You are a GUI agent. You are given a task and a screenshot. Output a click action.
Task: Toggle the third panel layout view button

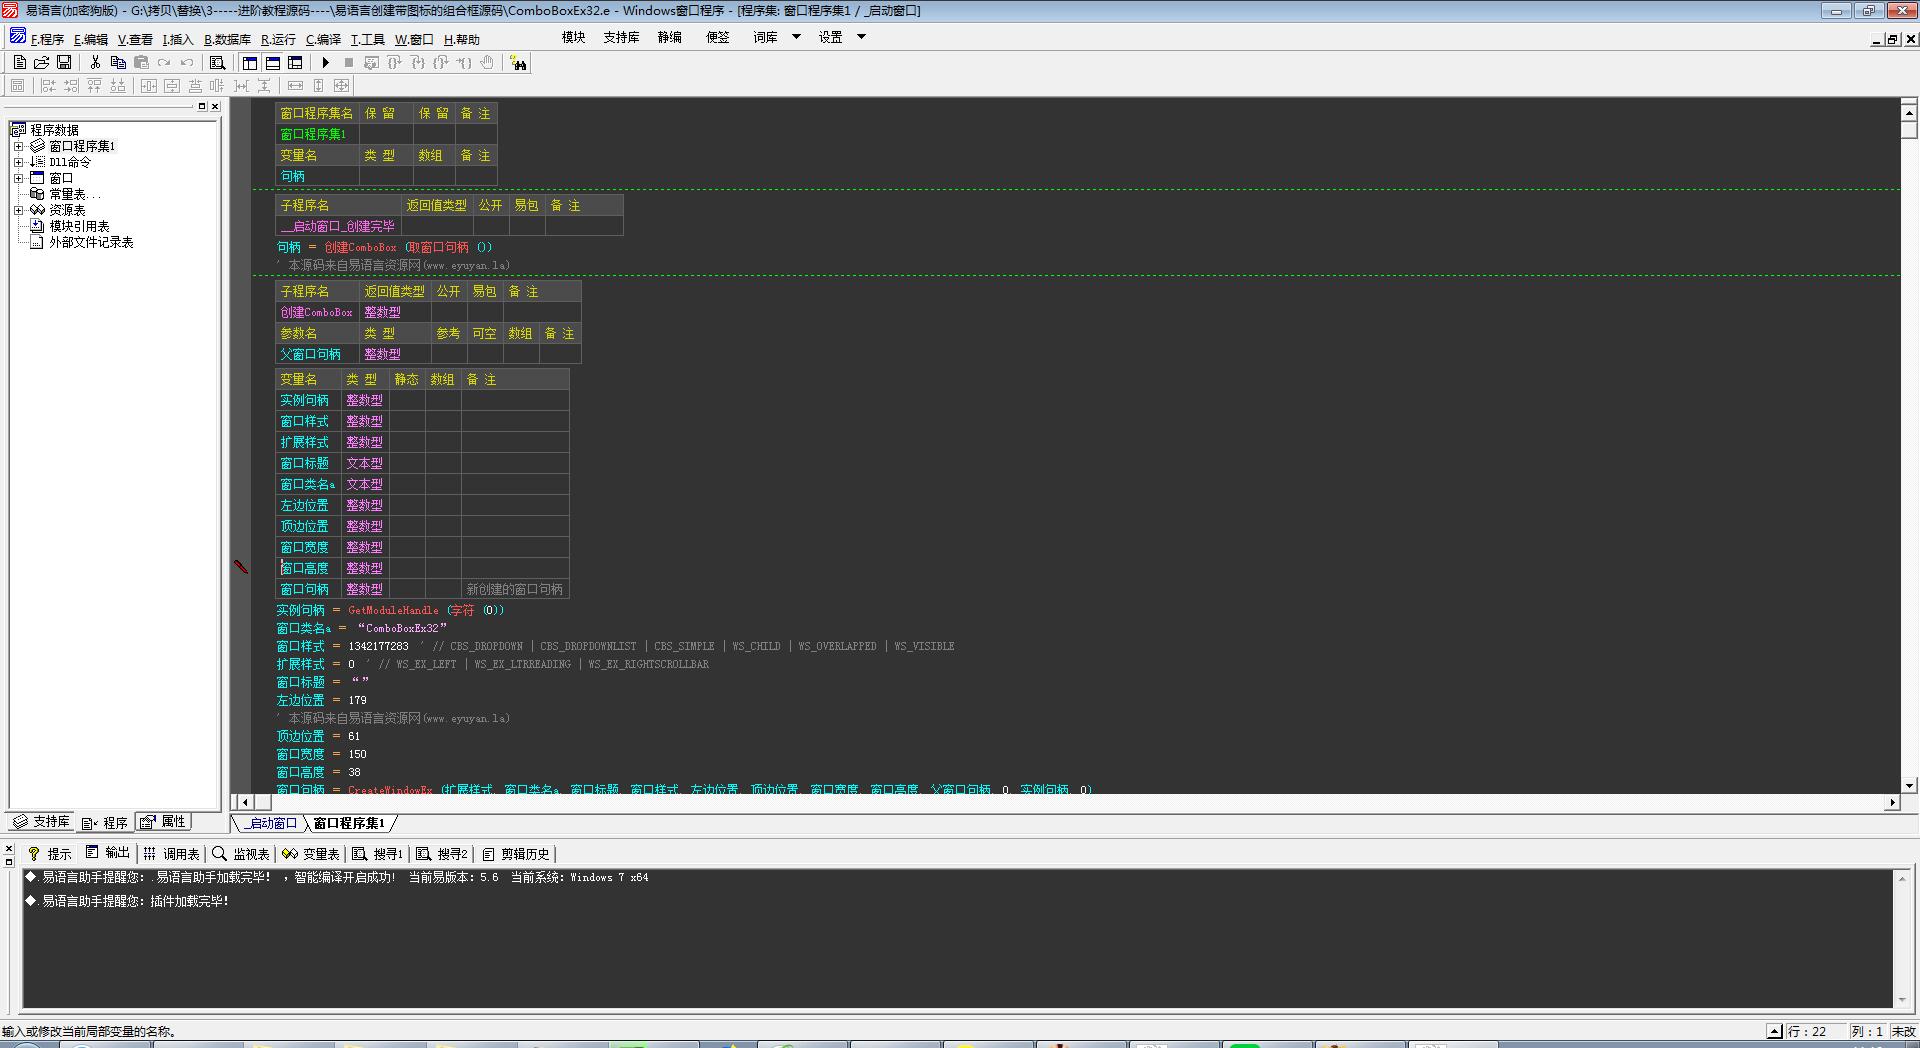tap(295, 62)
